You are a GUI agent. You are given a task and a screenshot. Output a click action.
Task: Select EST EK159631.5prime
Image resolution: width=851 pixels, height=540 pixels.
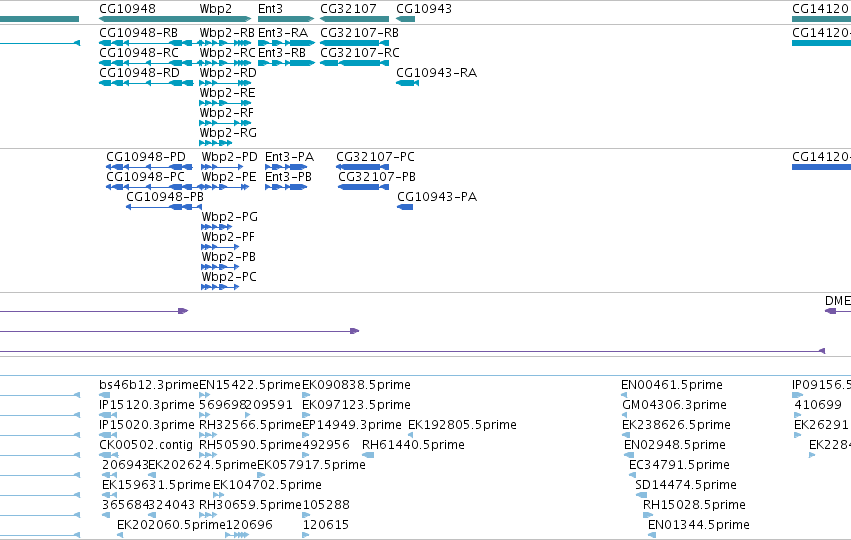(x=109, y=495)
